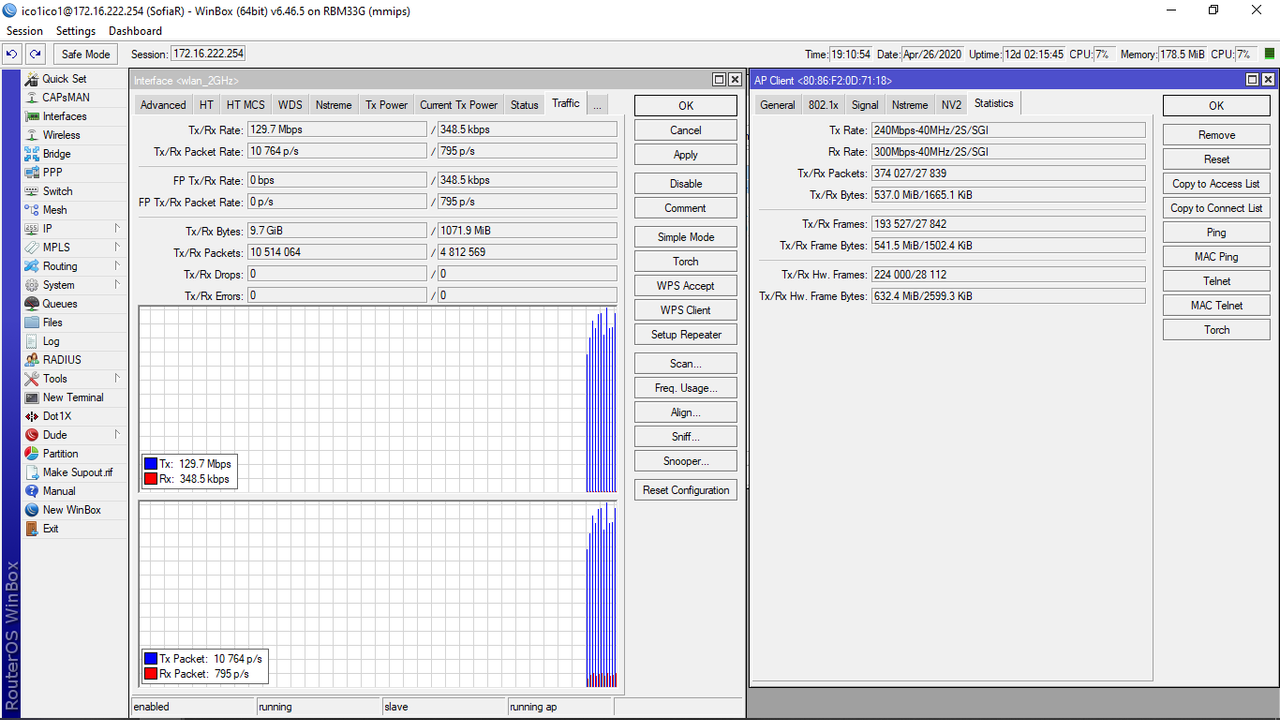Expand the Dude submenu
1280x720 pixels.
[x=116, y=435]
